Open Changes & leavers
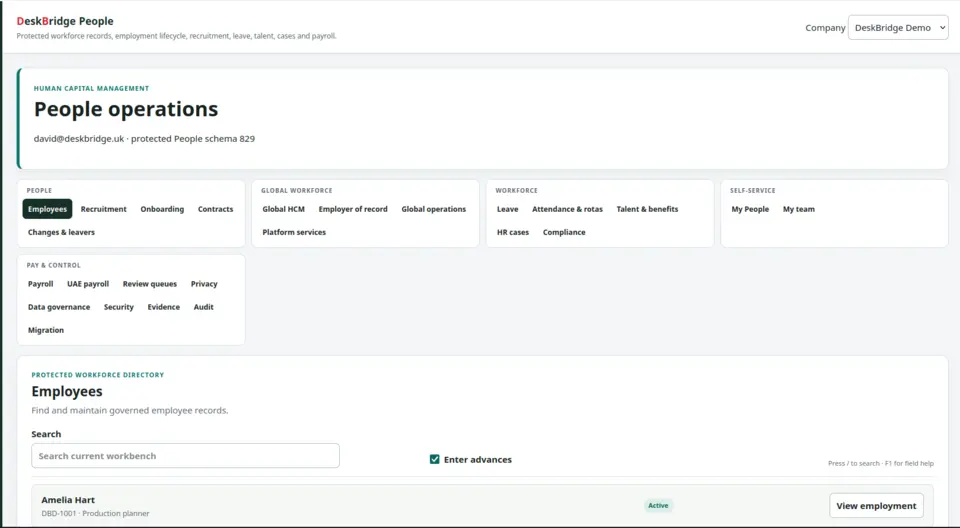The width and height of the screenshot is (960, 528). pyautogui.click(x=61, y=232)
